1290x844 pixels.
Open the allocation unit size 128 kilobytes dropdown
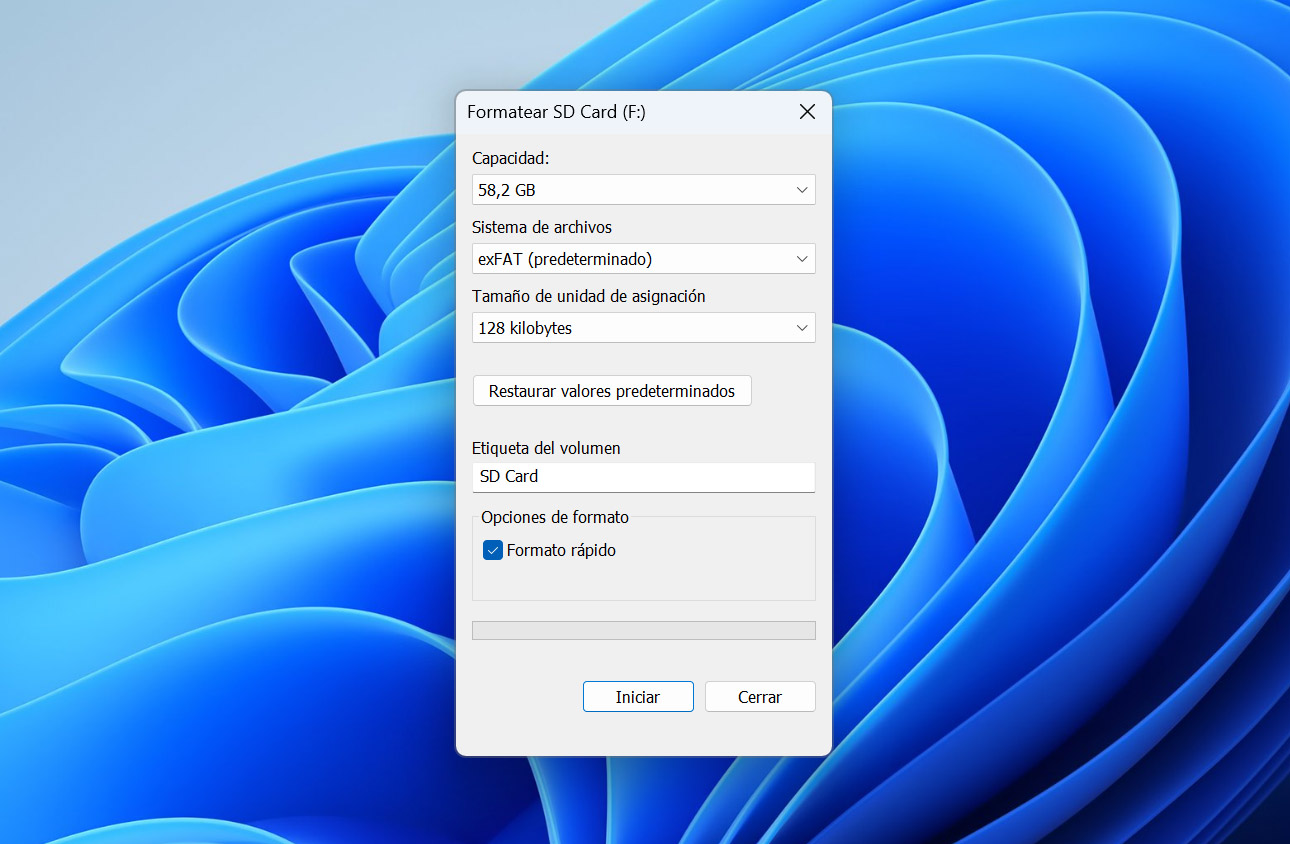(x=643, y=328)
